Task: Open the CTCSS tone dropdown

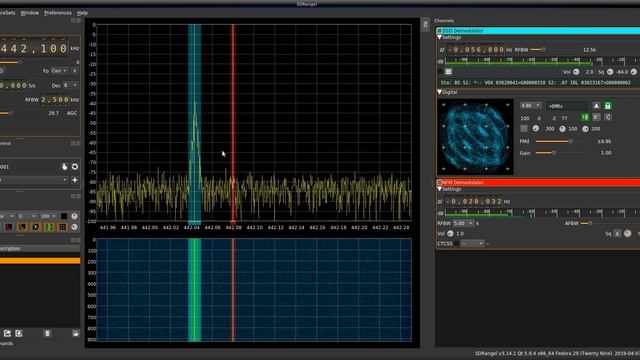Action: point(472,244)
